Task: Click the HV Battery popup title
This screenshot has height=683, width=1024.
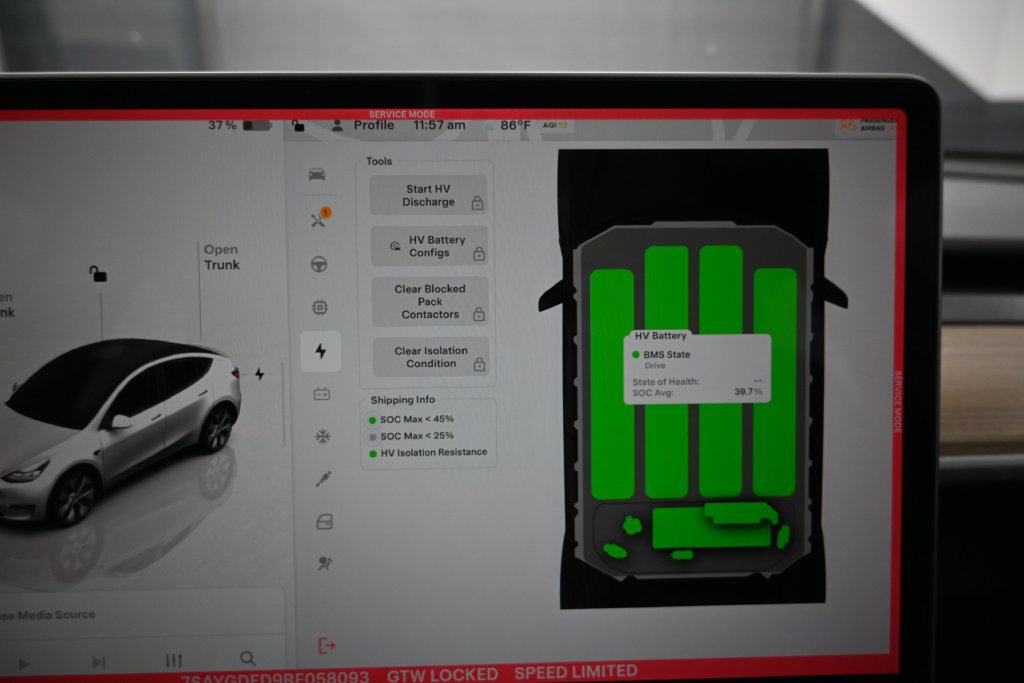Action: coord(660,336)
